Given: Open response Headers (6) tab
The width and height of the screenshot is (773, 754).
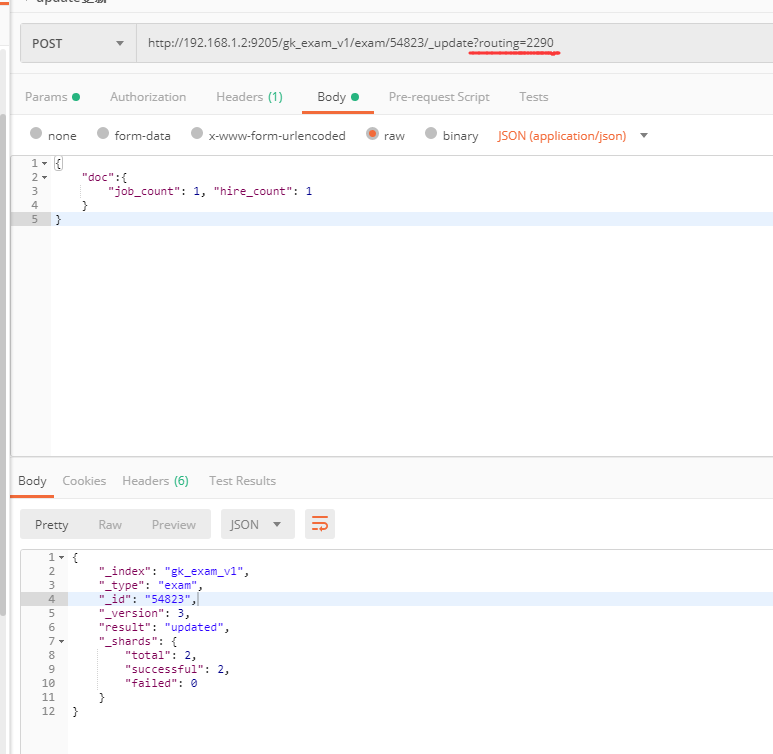Looking at the screenshot, I should click(155, 481).
